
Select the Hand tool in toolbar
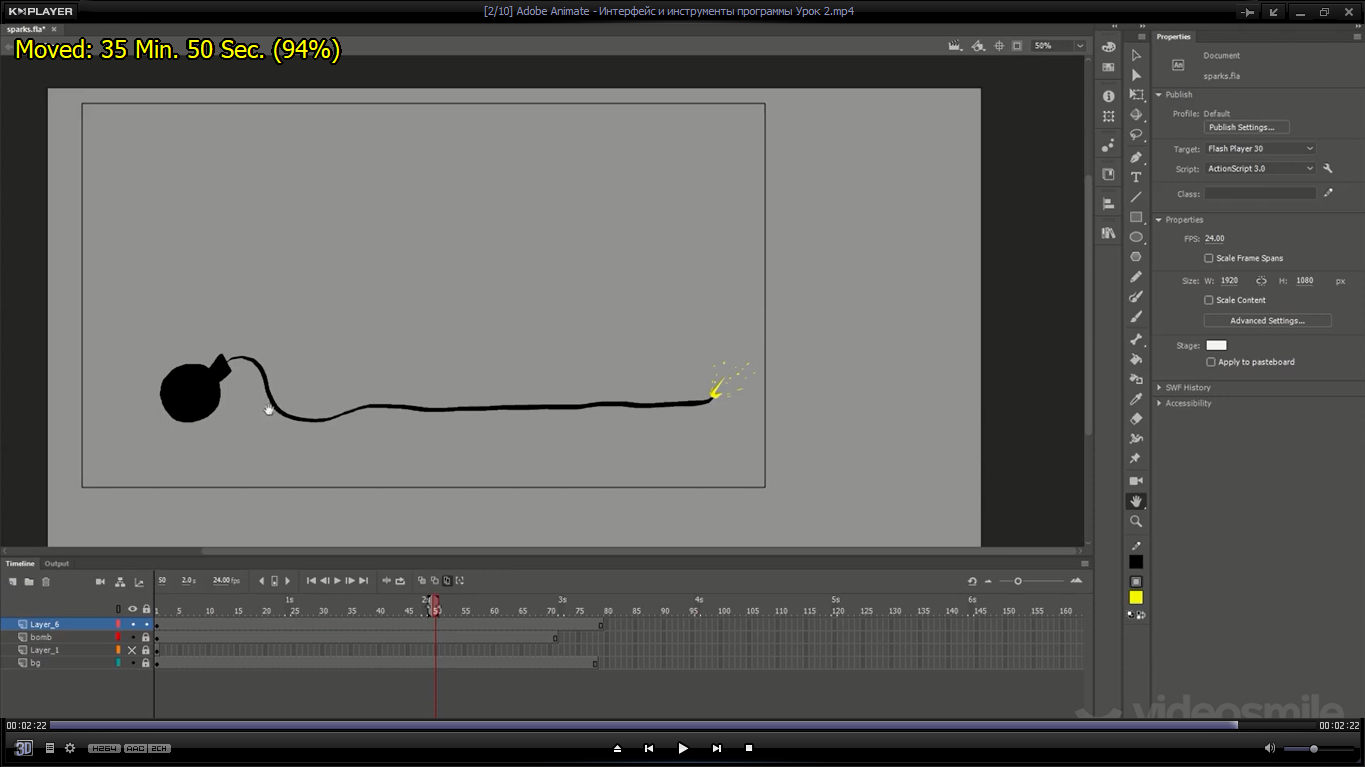point(1136,501)
